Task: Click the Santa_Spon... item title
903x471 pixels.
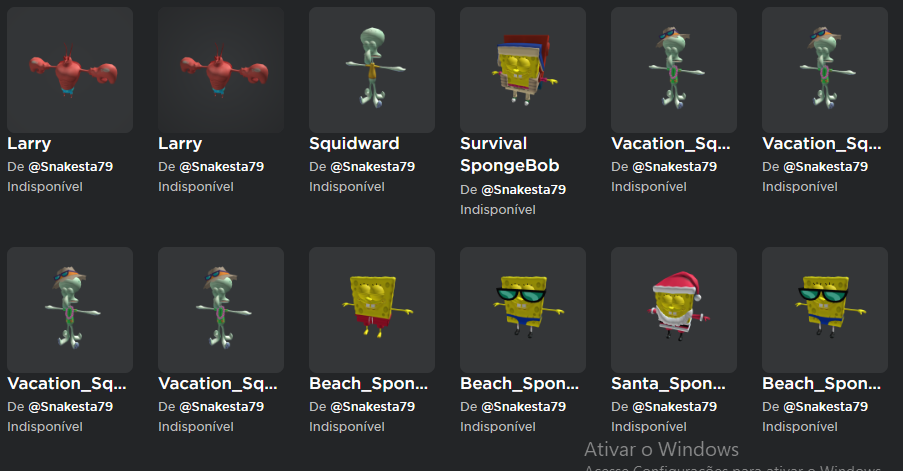Action: (x=668, y=383)
